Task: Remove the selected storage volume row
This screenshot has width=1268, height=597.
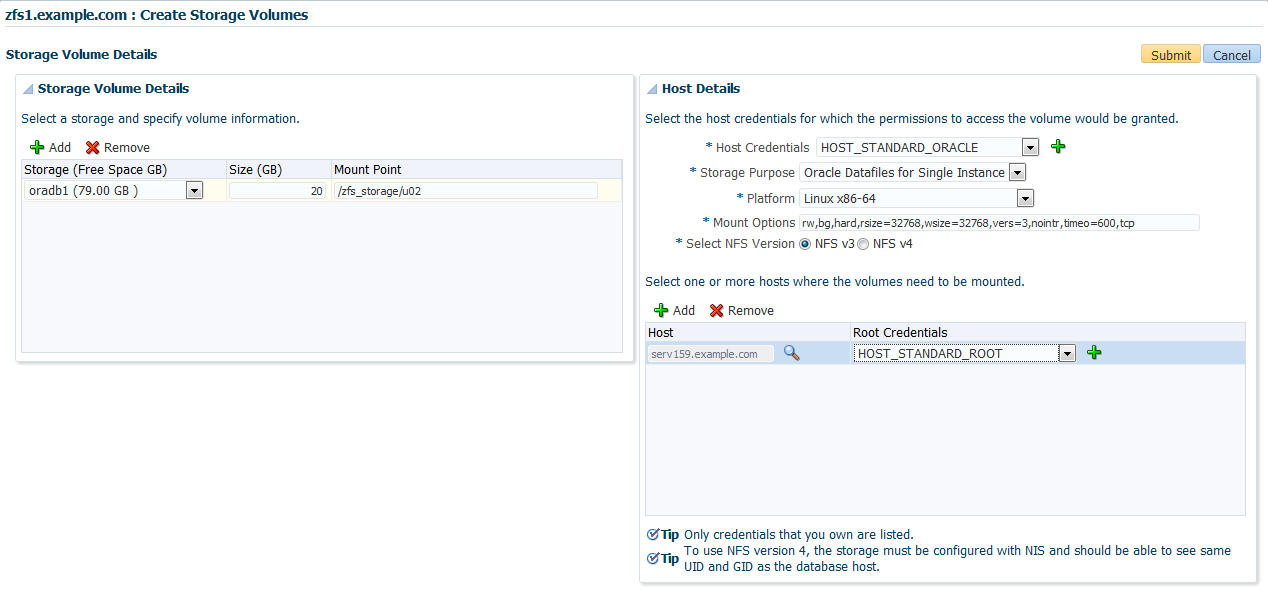Action: [x=118, y=147]
